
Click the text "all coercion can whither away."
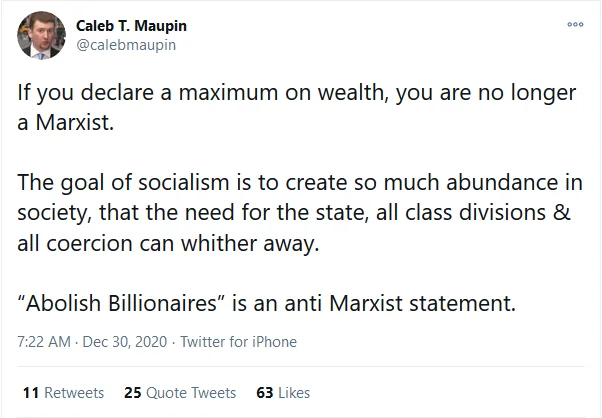168,243
